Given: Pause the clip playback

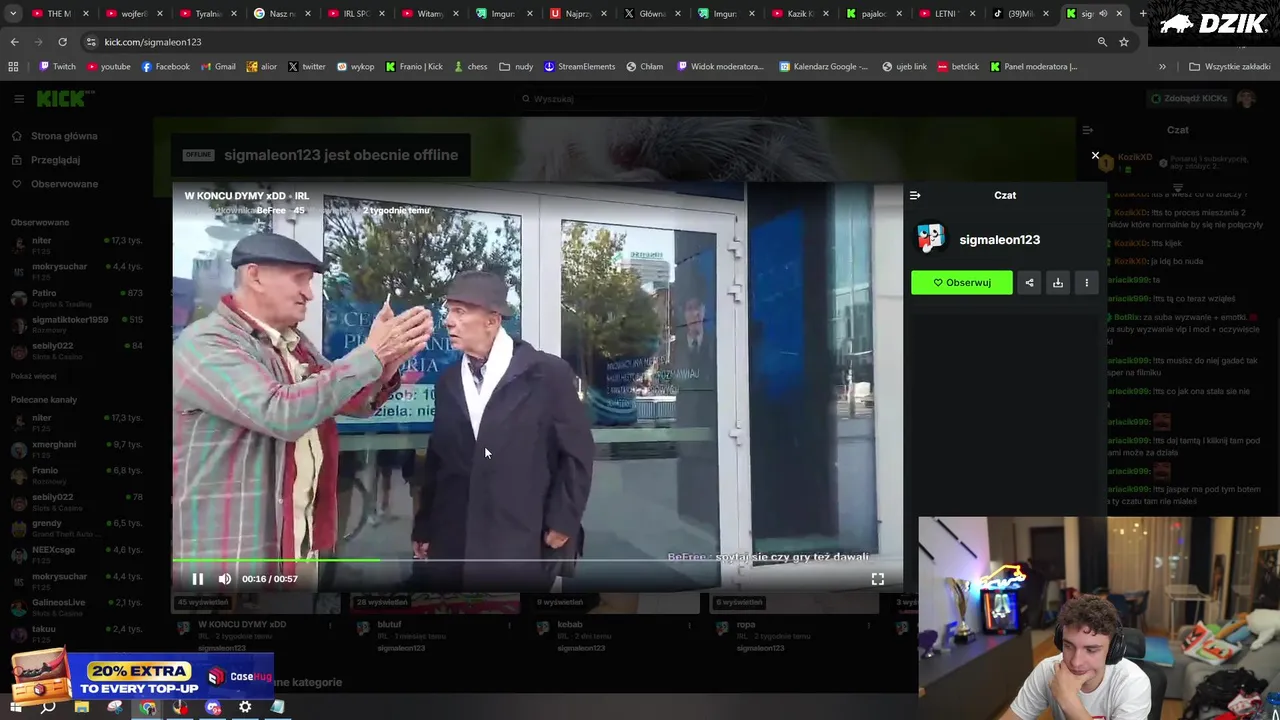Looking at the screenshot, I should (197, 579).
